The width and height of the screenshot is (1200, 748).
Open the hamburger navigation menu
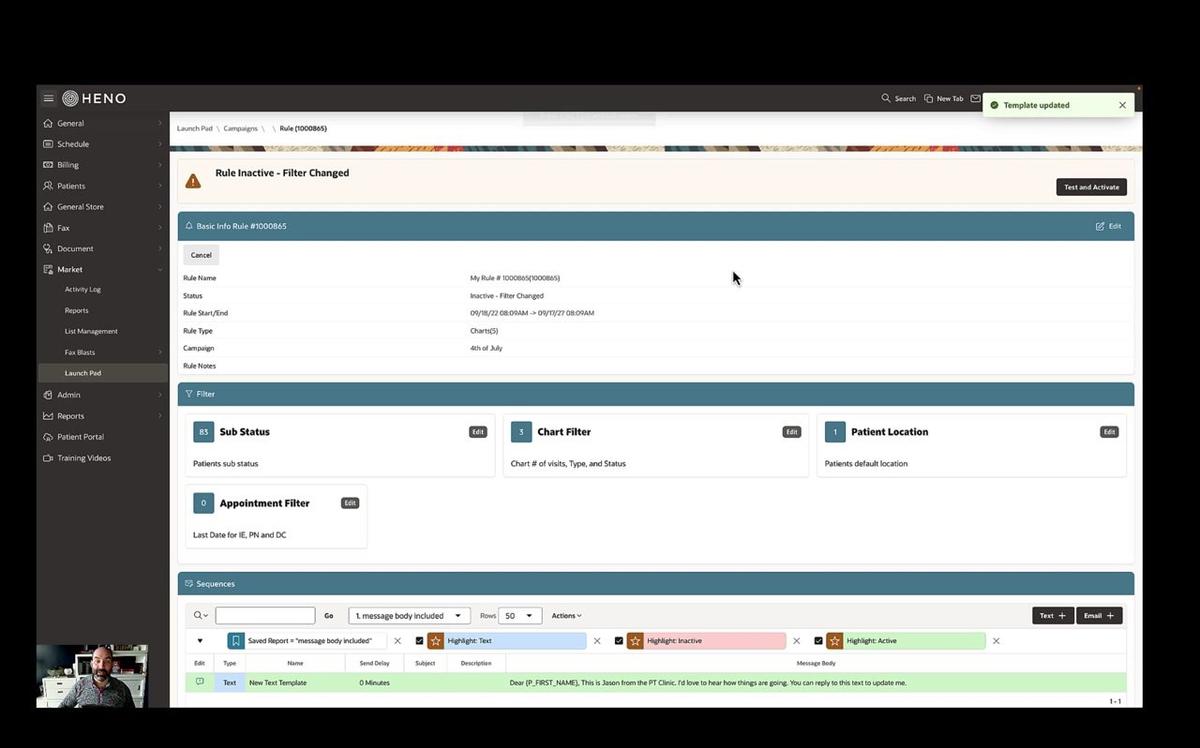pos(48,98)
